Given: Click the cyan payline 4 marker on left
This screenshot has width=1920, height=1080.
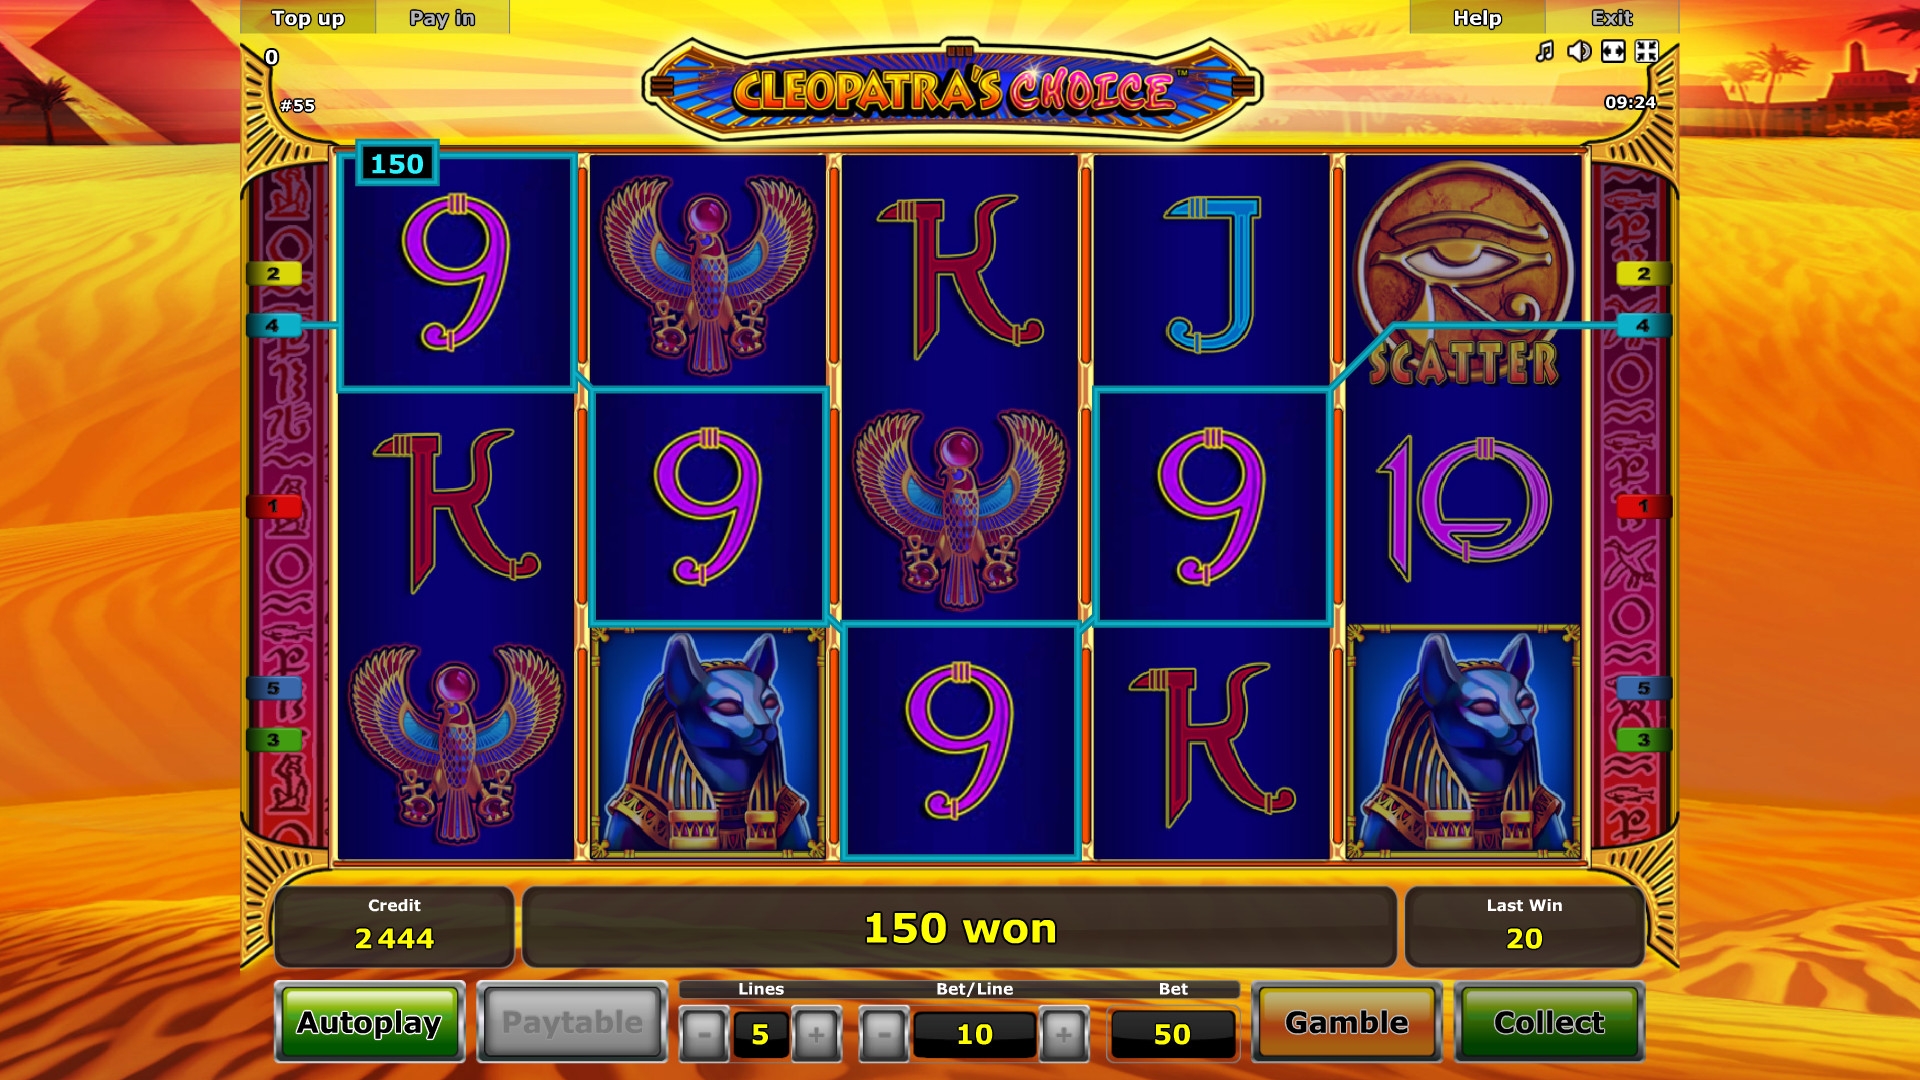Looking at the screenshot, I should [273, 325].
